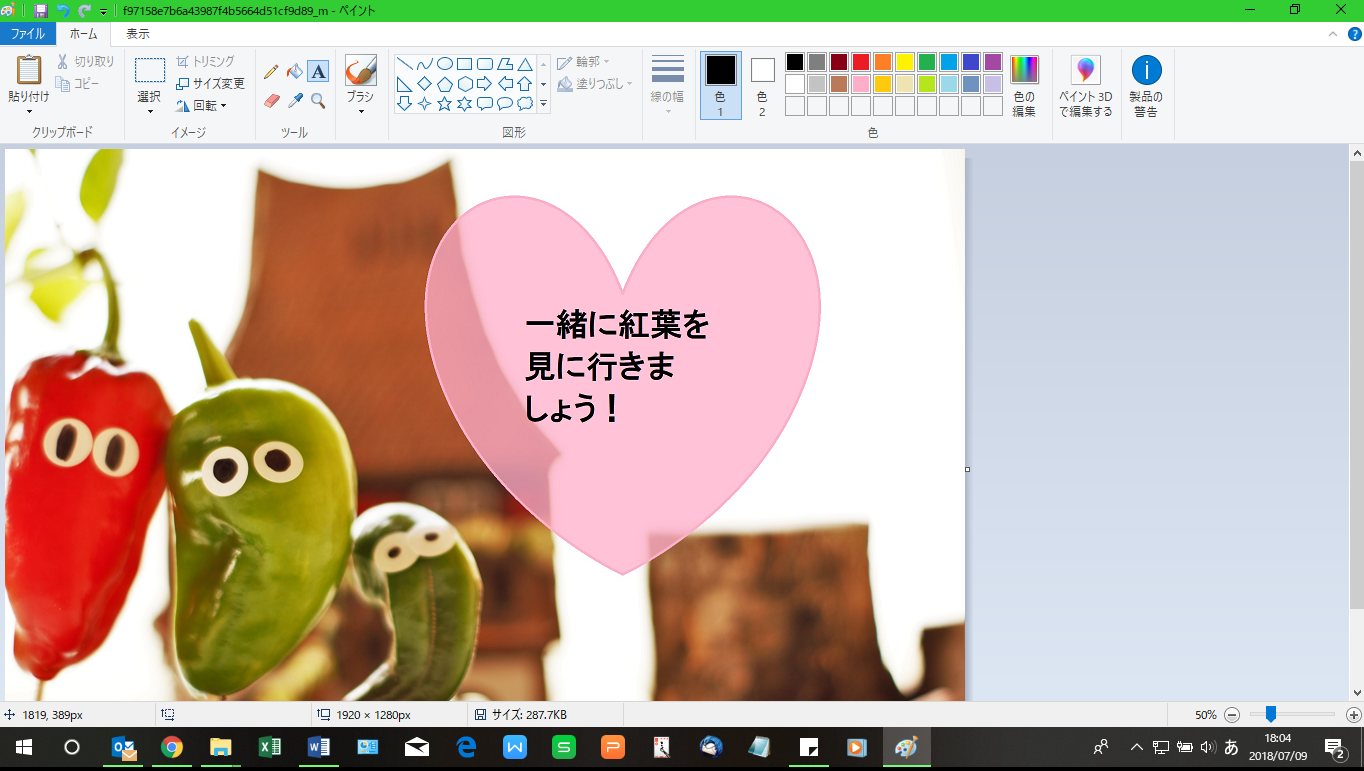Pick the pink color swatch
Image resolution: width=1364 pixels, height=771 pixels.
(860, 84)
